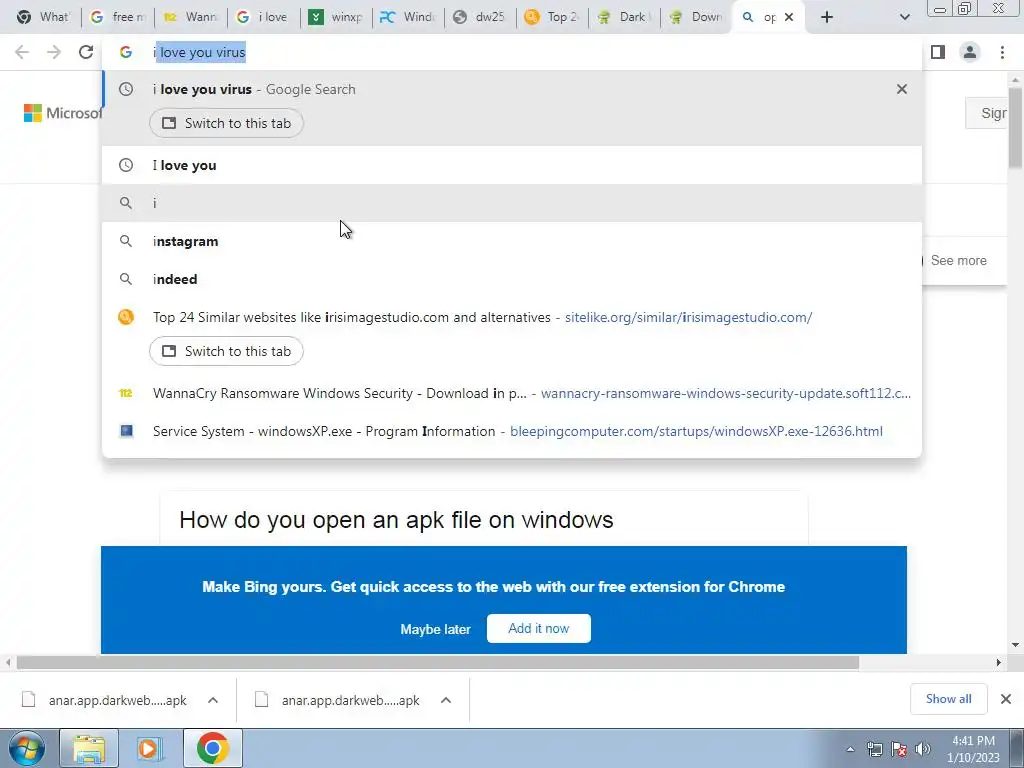Open WannaCry Ransomware Windows Security suggestion
The image size is (1024, 768).
coord(512,393)
